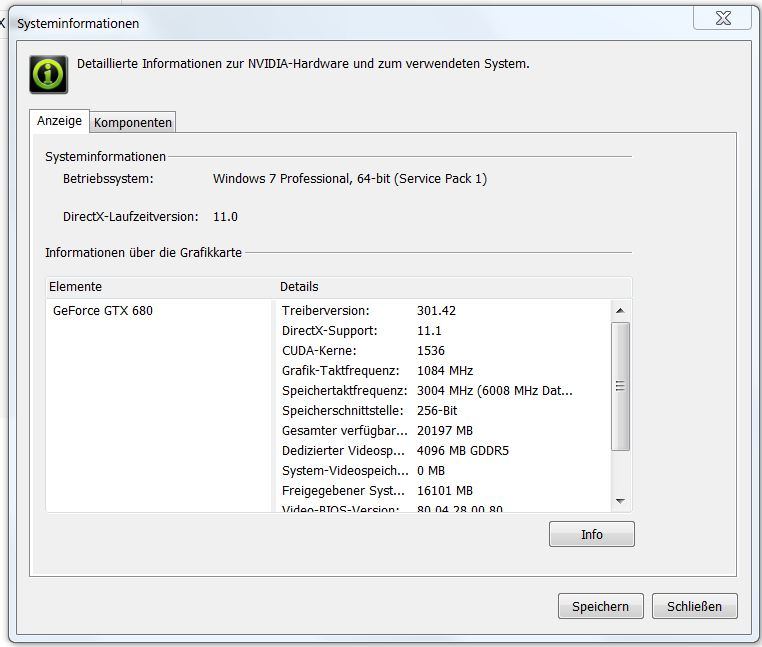Save system info with Speichern
The width and height of the screenshot is (762, 647).
[x=600, y=606]
